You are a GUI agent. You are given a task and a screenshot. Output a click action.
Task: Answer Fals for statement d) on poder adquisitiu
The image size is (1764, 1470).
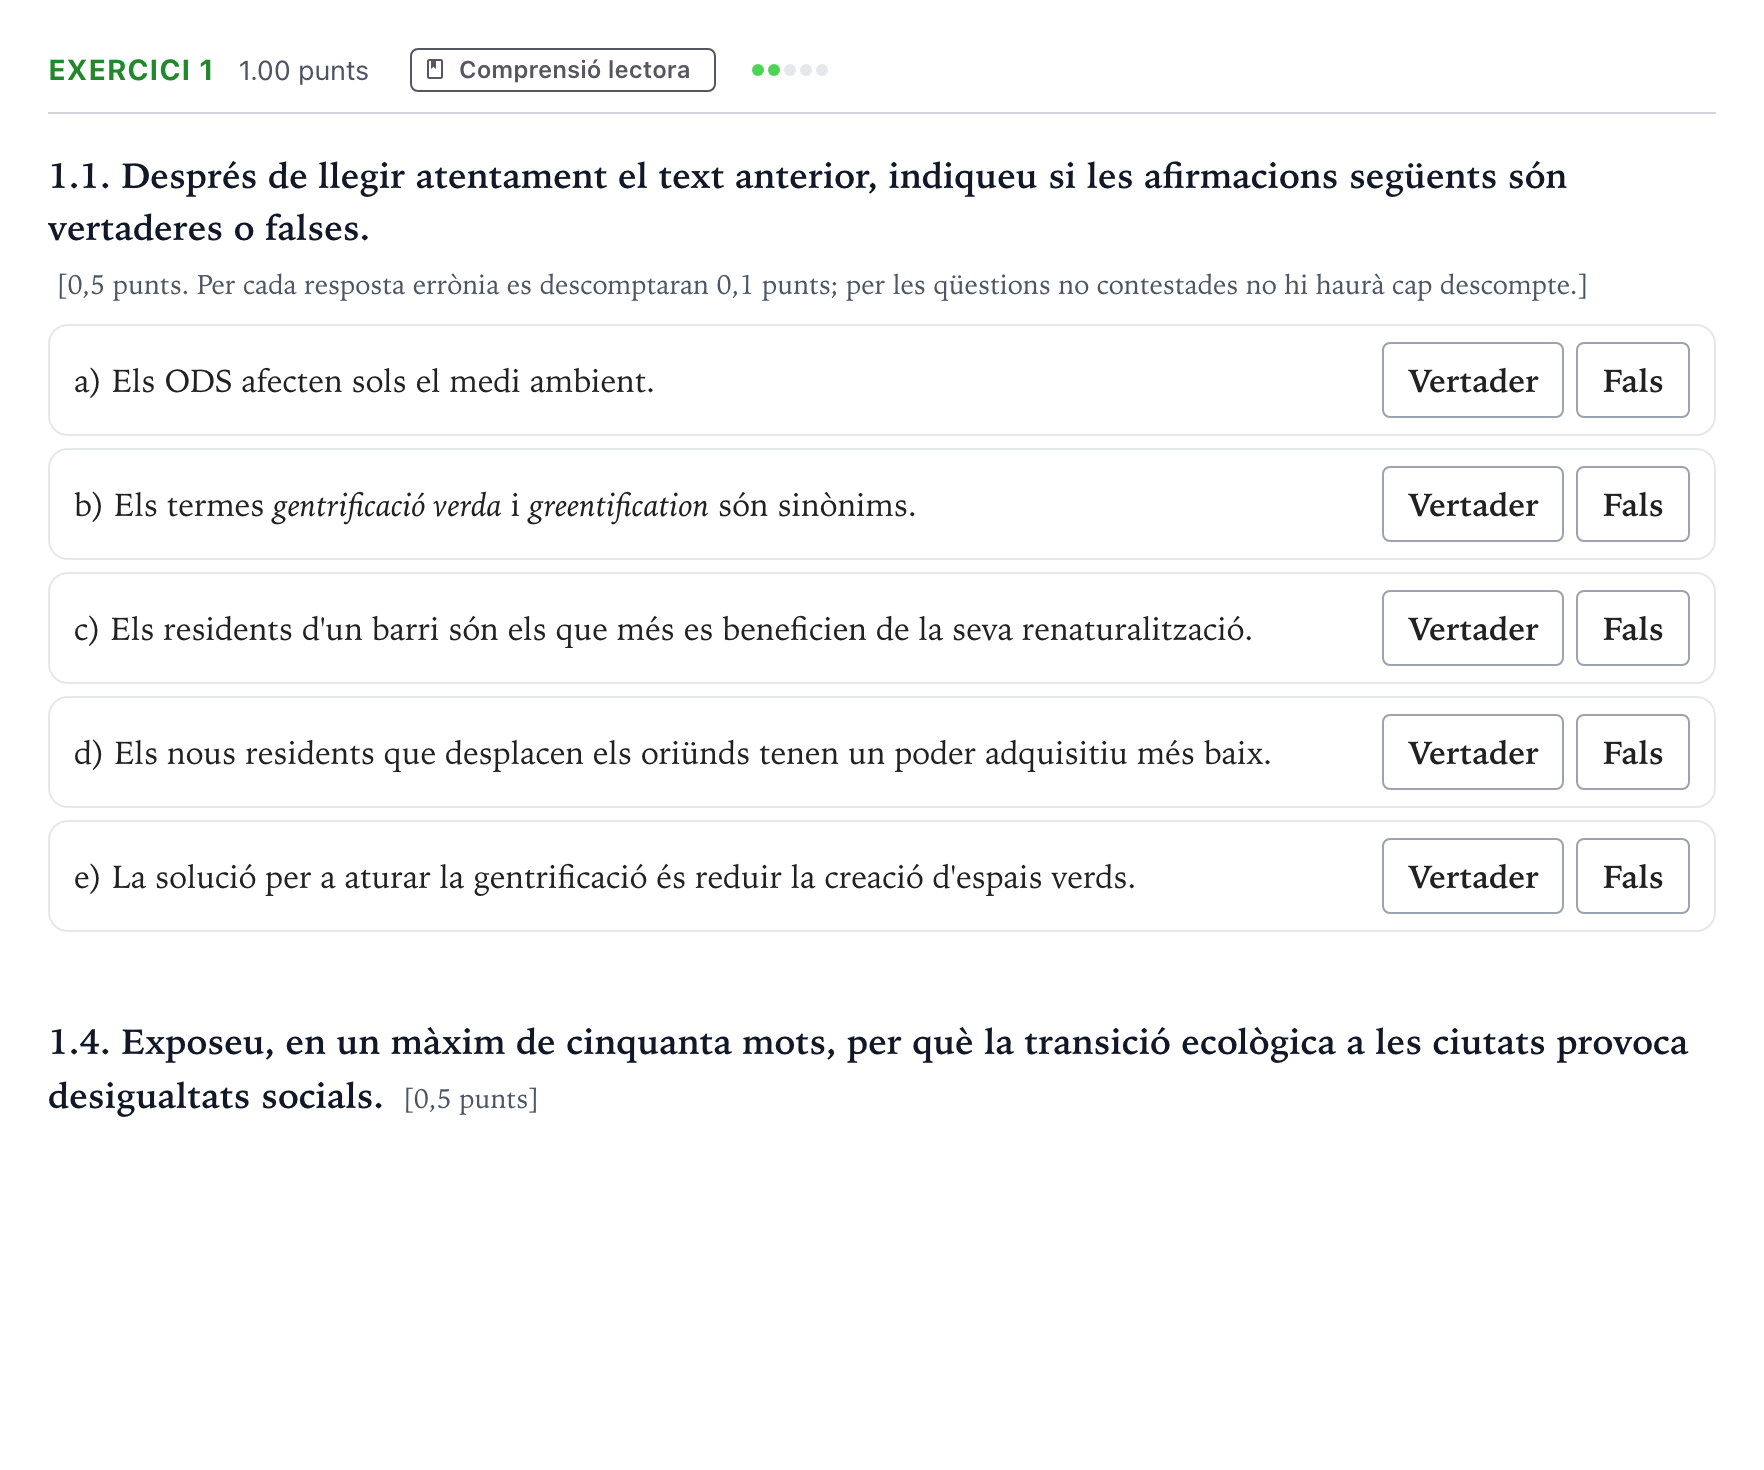point(1633,752)
